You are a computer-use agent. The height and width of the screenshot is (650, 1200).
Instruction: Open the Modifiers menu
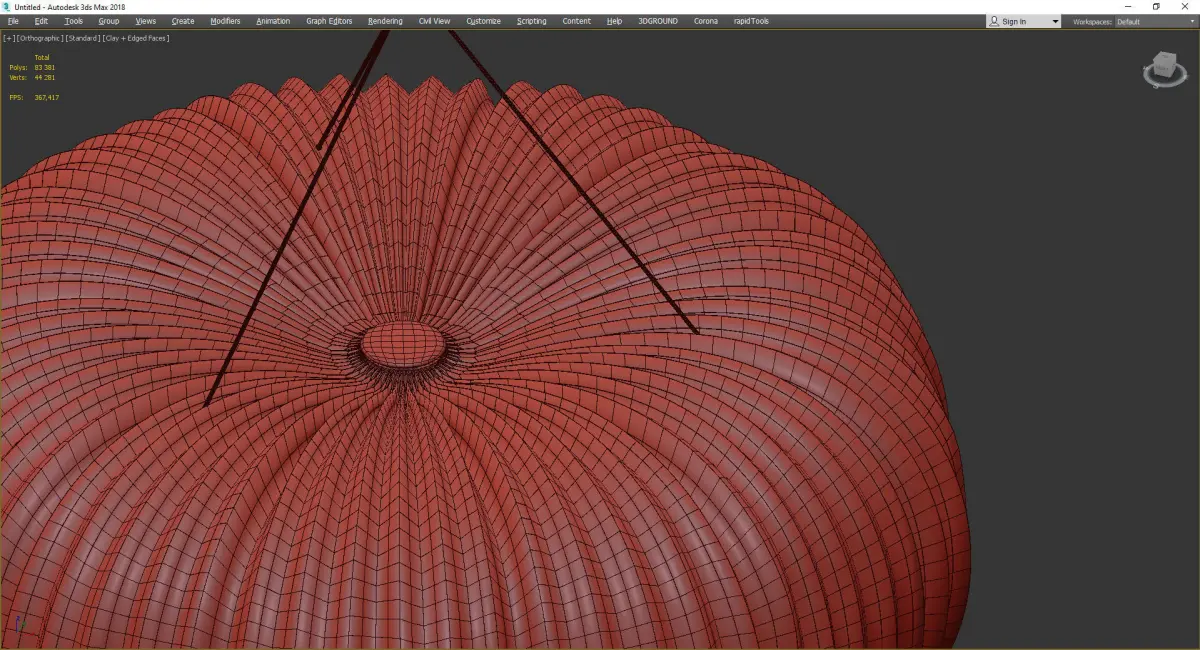pos(225,21)
